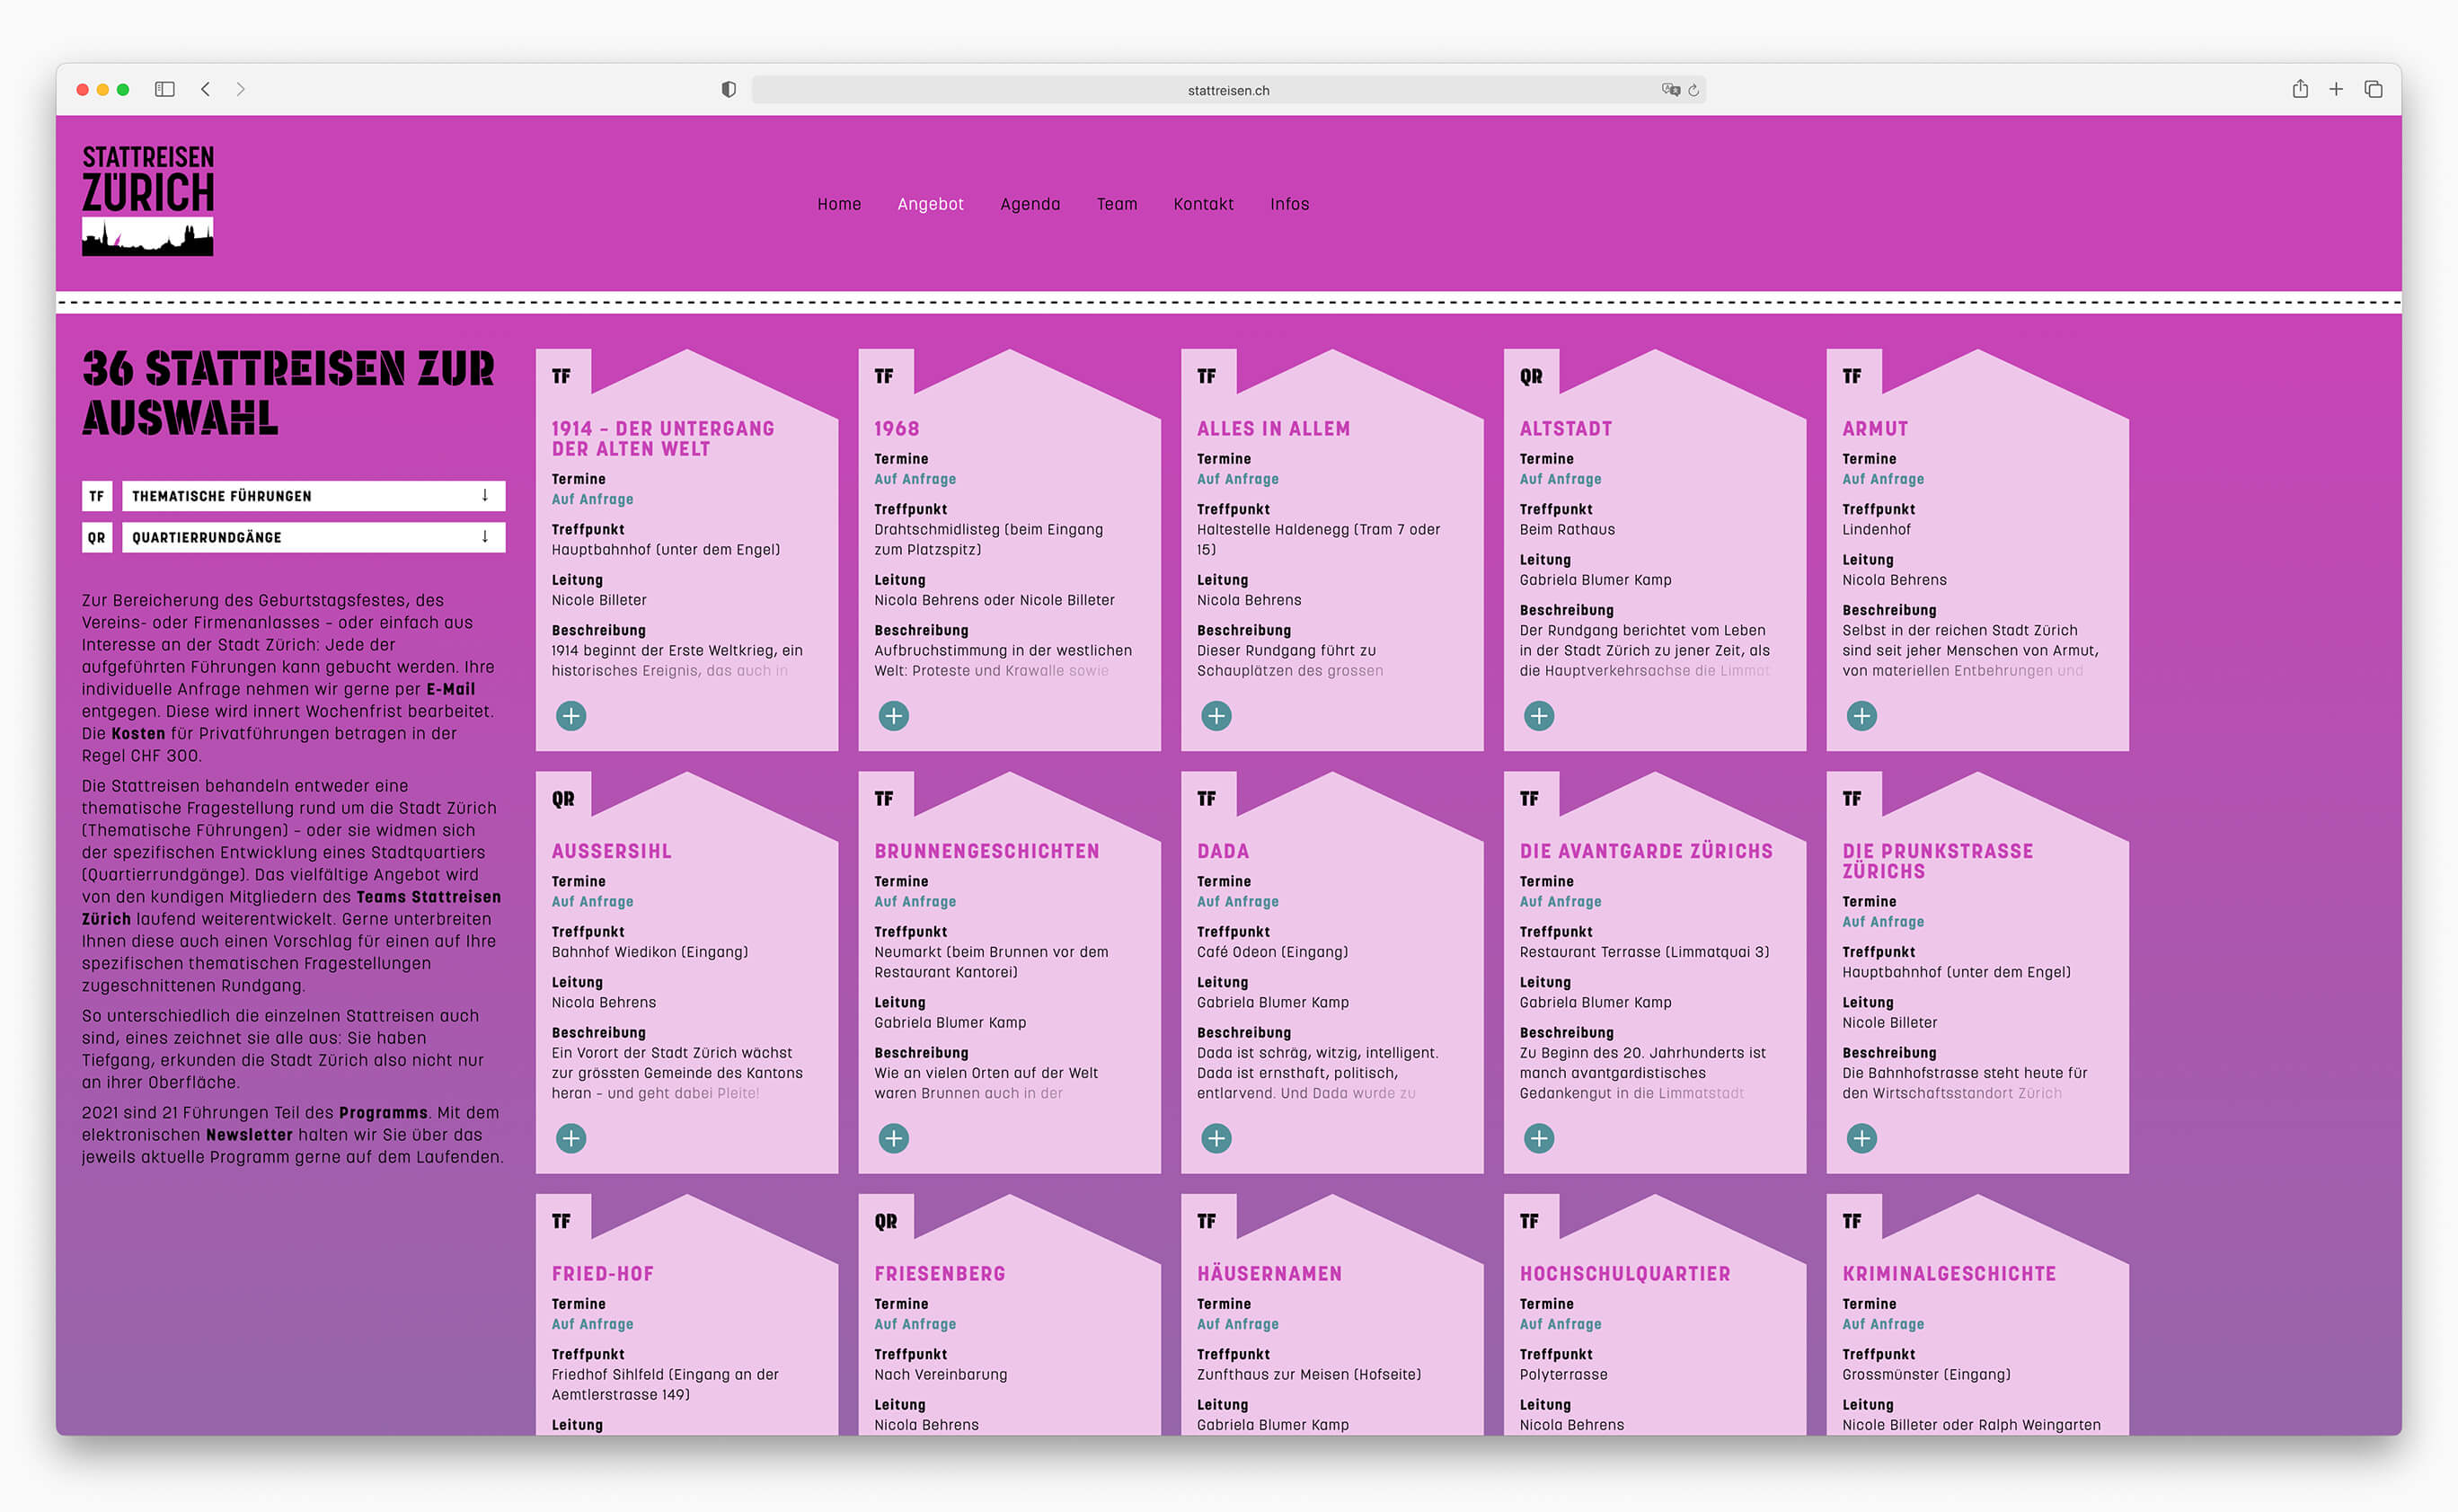Expand the Die Avantgarde Zürichs plus icon
This screenshot has width=2458, height=1512.
click(x=1539, y=1138)
